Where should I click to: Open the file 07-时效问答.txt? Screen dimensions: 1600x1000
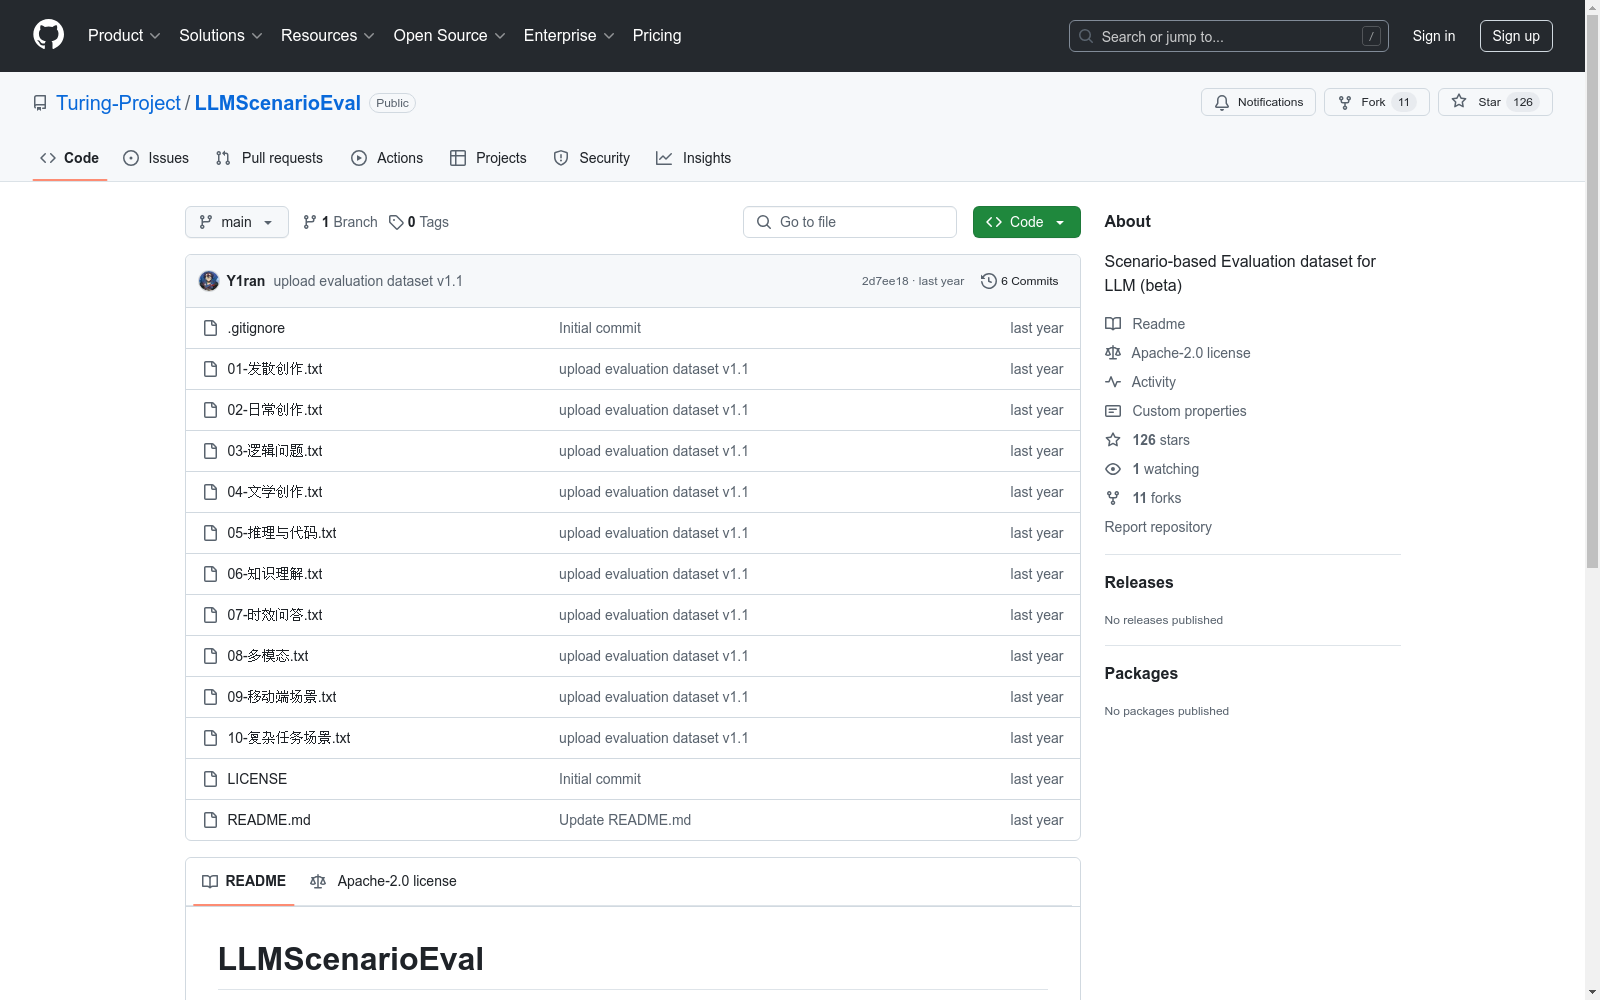[275, 615]
